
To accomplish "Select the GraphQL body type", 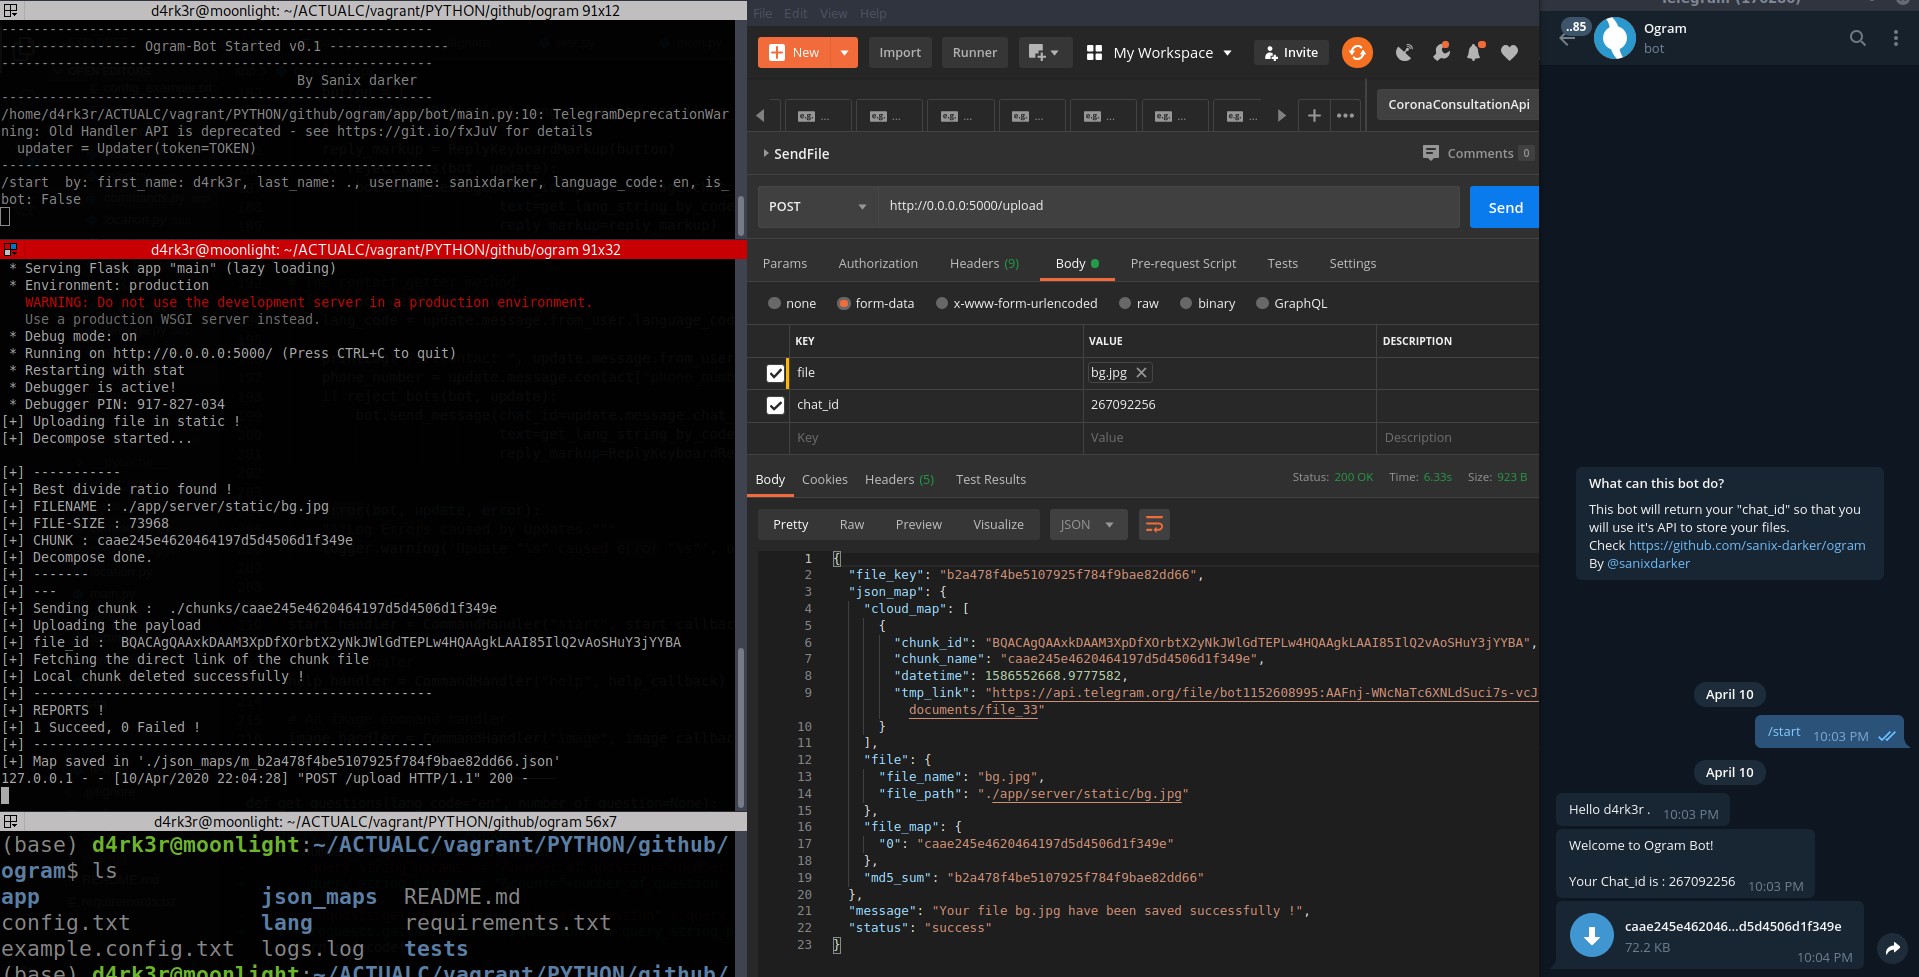I will click(x=1262, y=303).
